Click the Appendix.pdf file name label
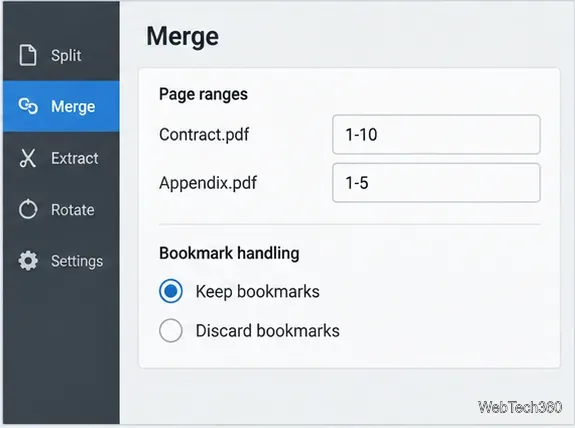 pos(208,183)
